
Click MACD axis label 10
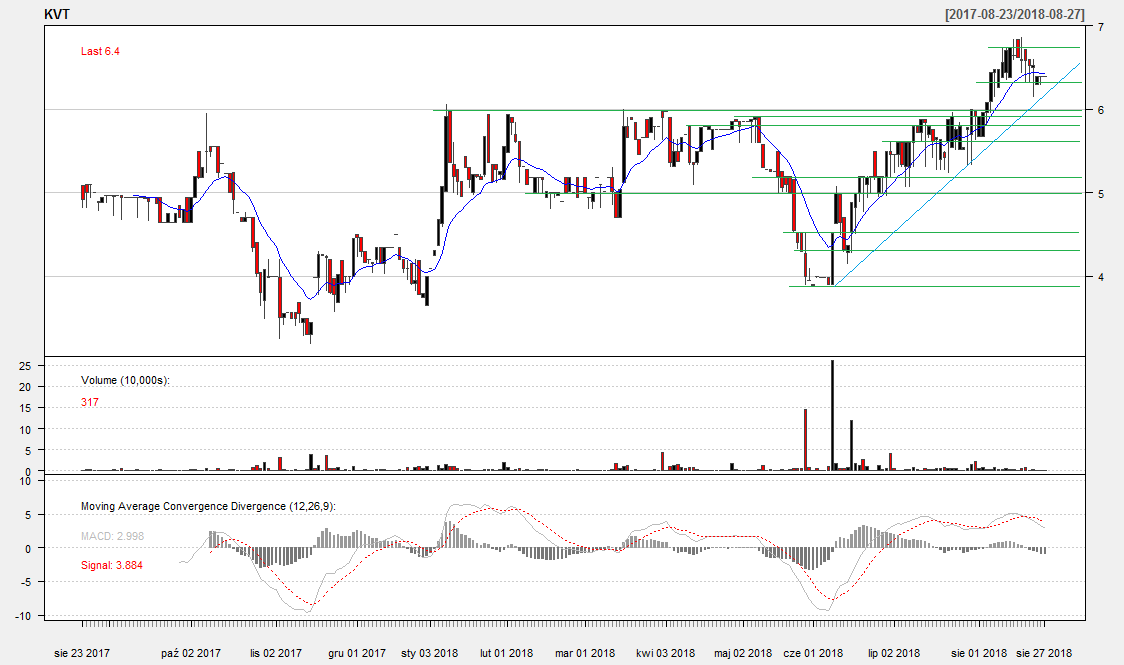point(25,481)
